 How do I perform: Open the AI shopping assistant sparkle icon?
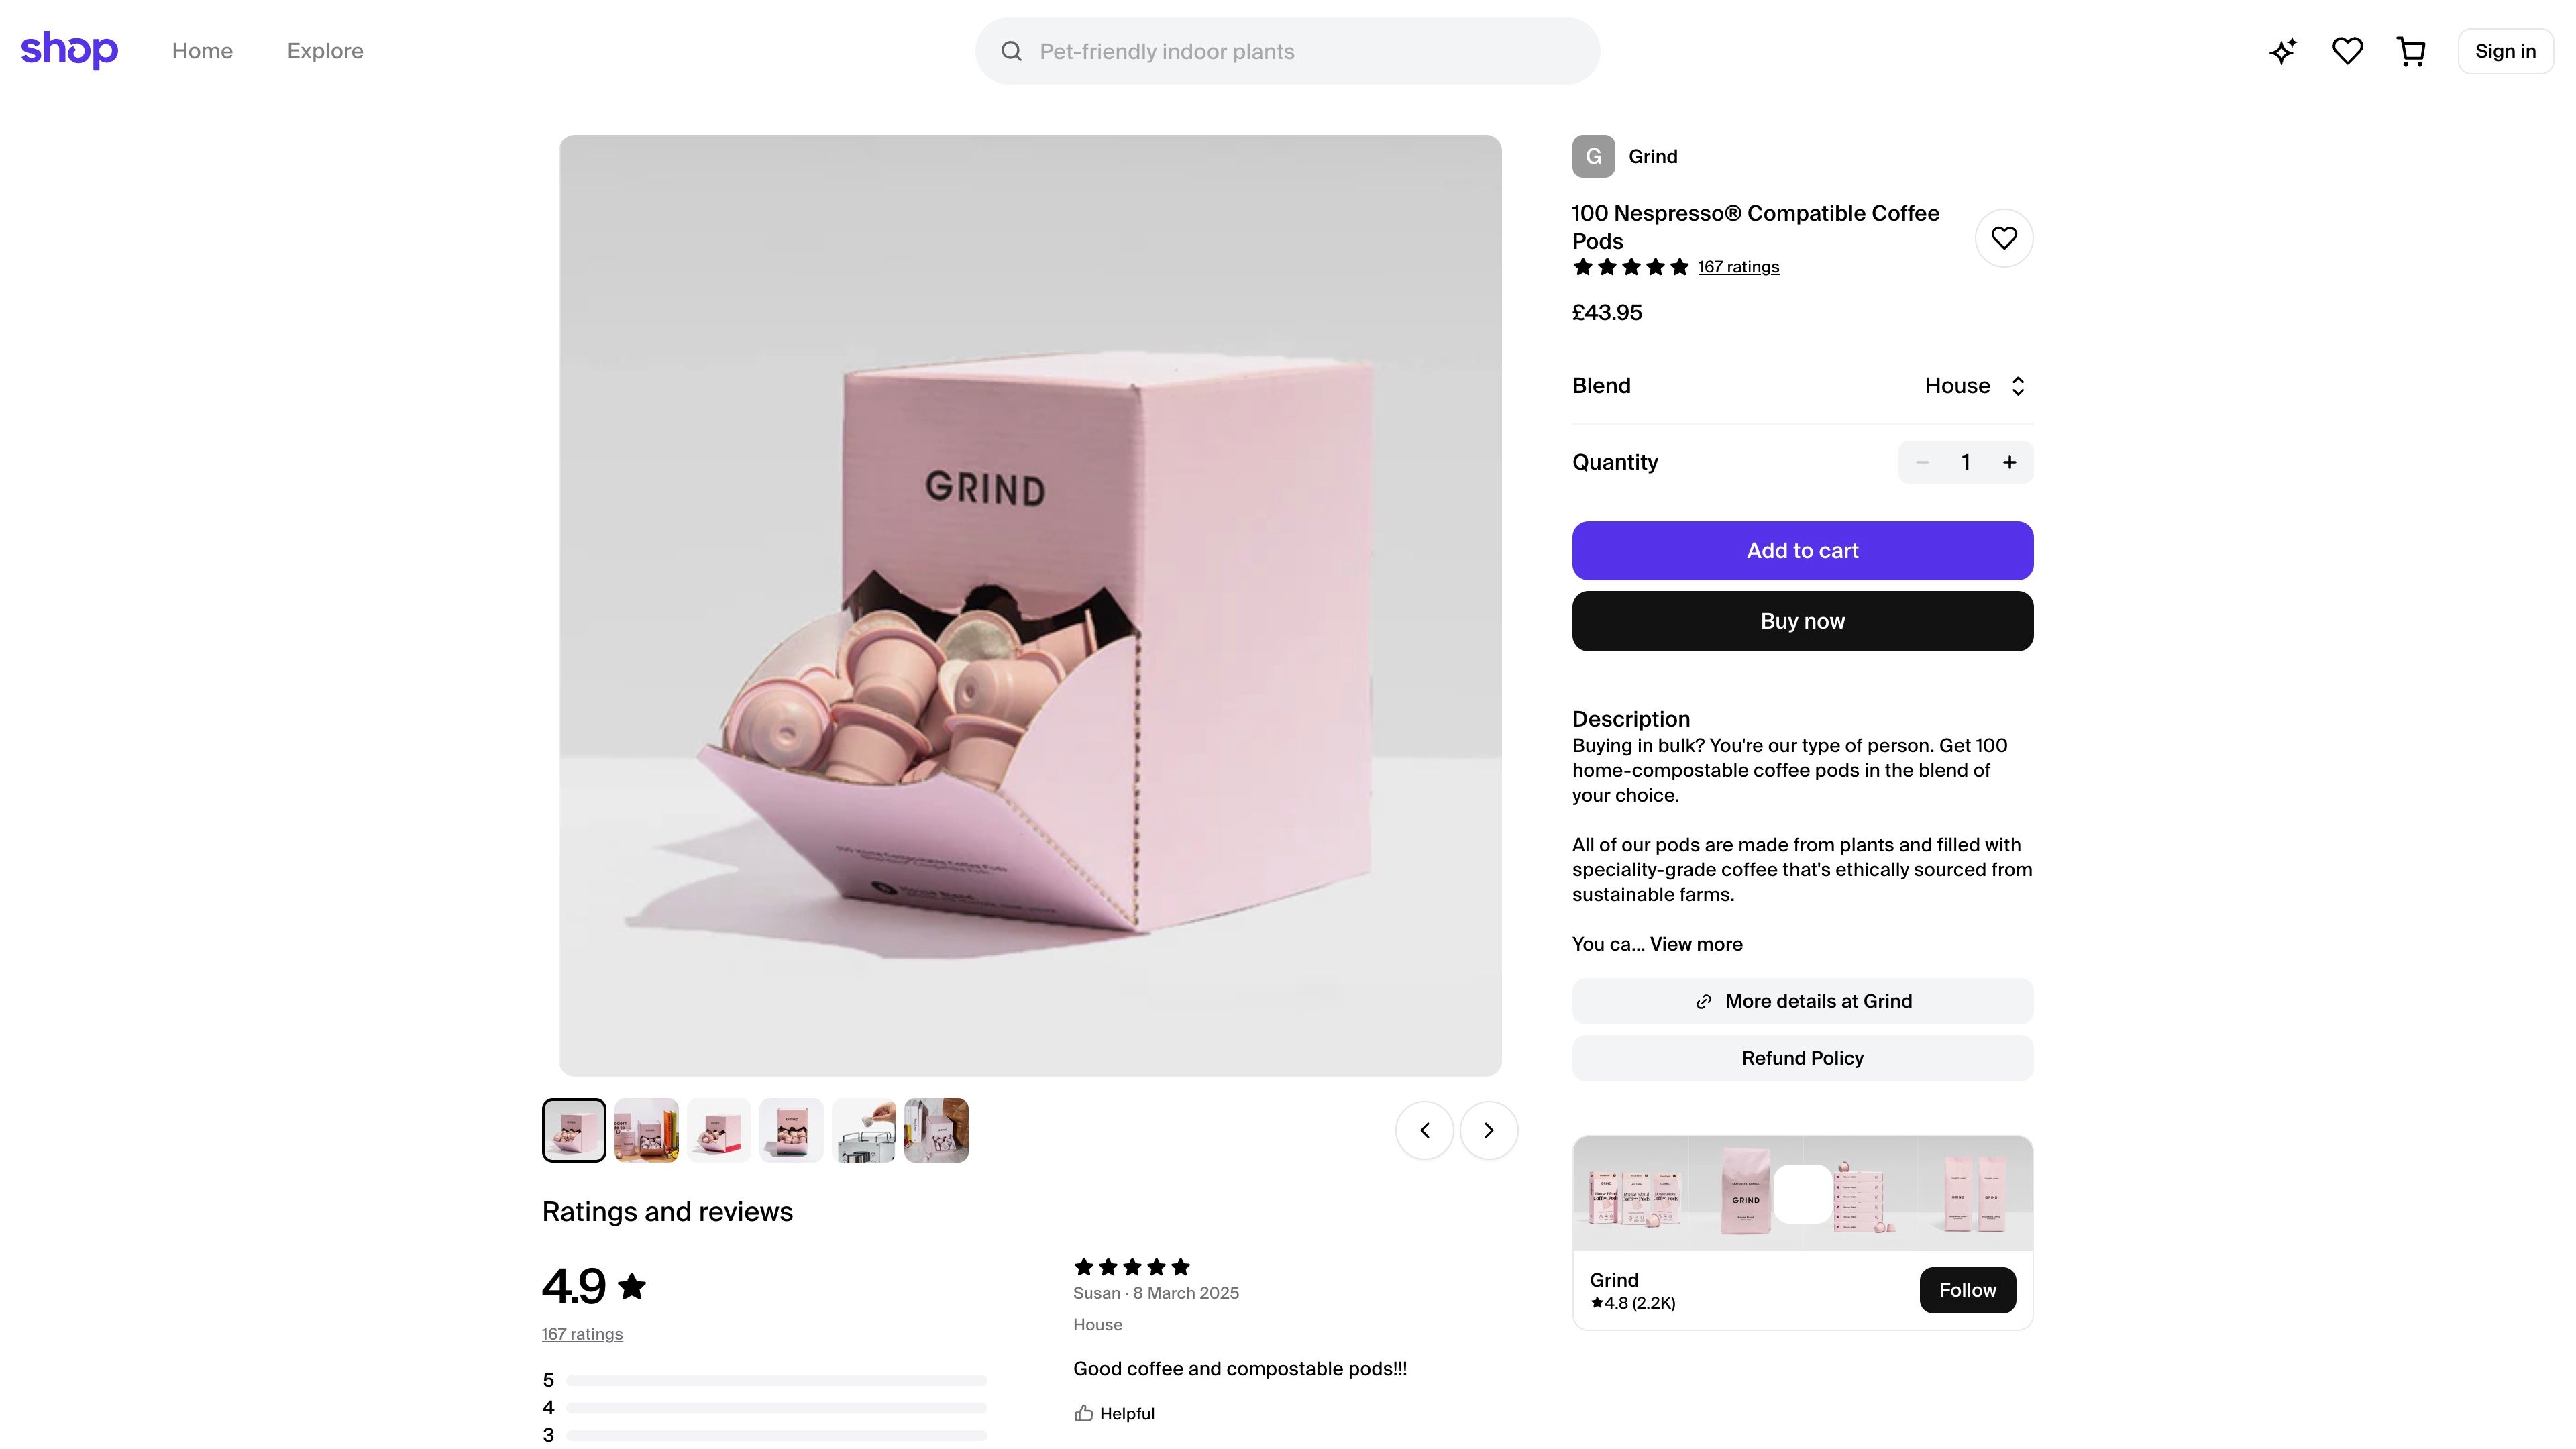pos(2283,50)
